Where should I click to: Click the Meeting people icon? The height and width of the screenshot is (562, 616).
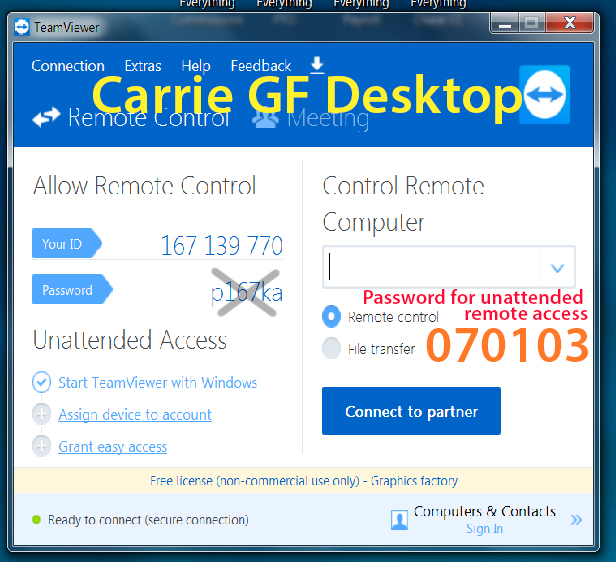pos(266,117)
